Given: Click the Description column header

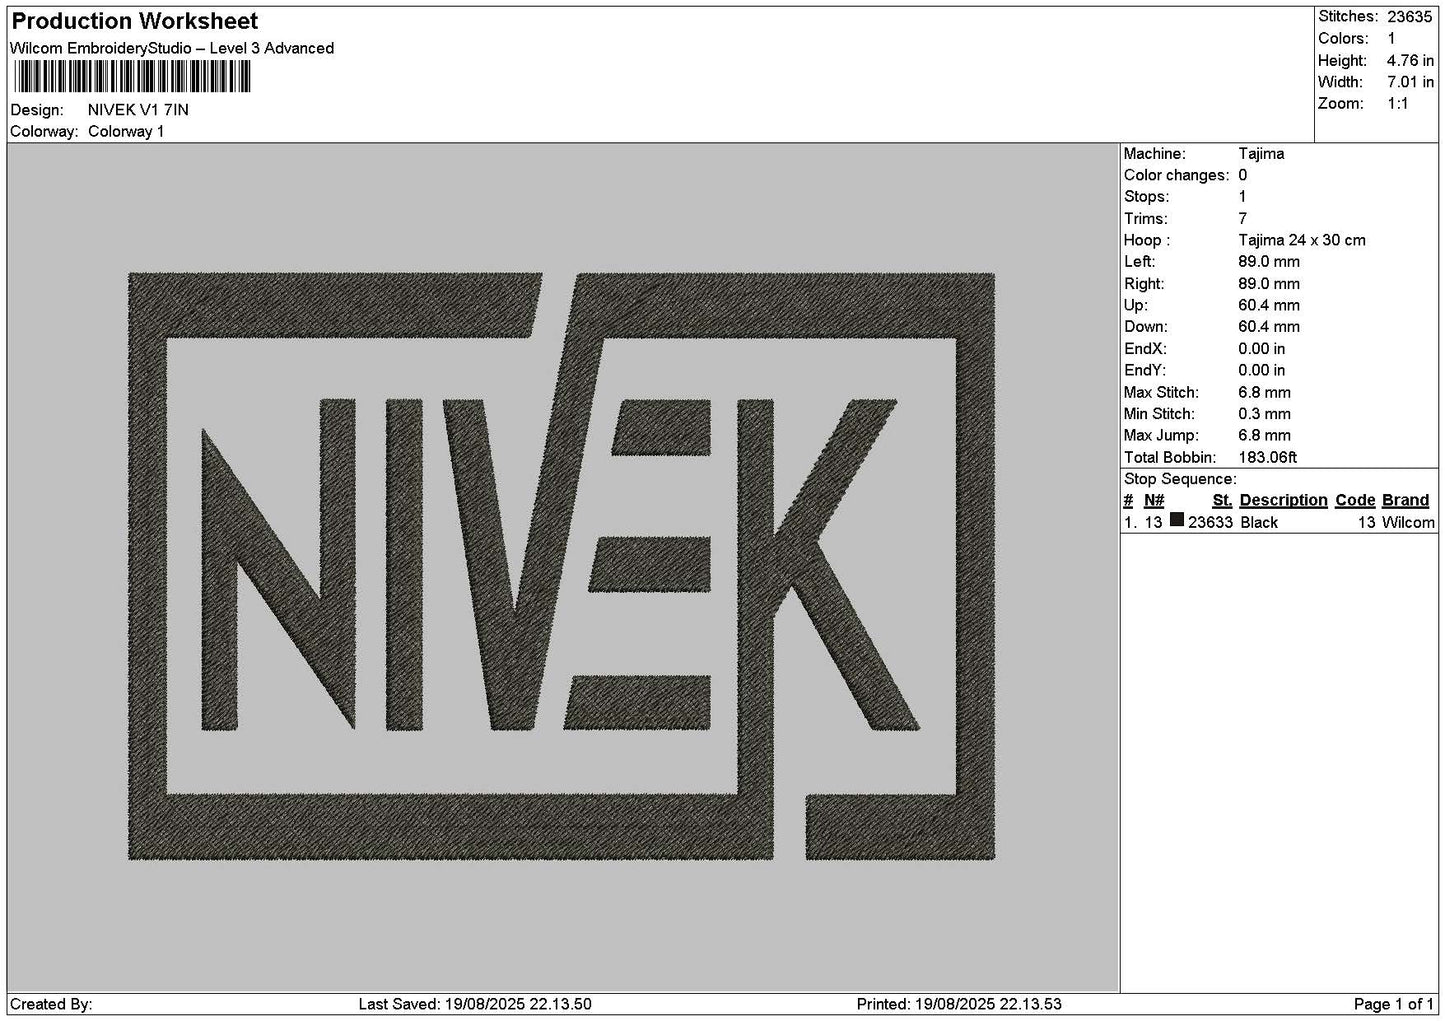Looking at the screenshot, I should coord(1283,501).
